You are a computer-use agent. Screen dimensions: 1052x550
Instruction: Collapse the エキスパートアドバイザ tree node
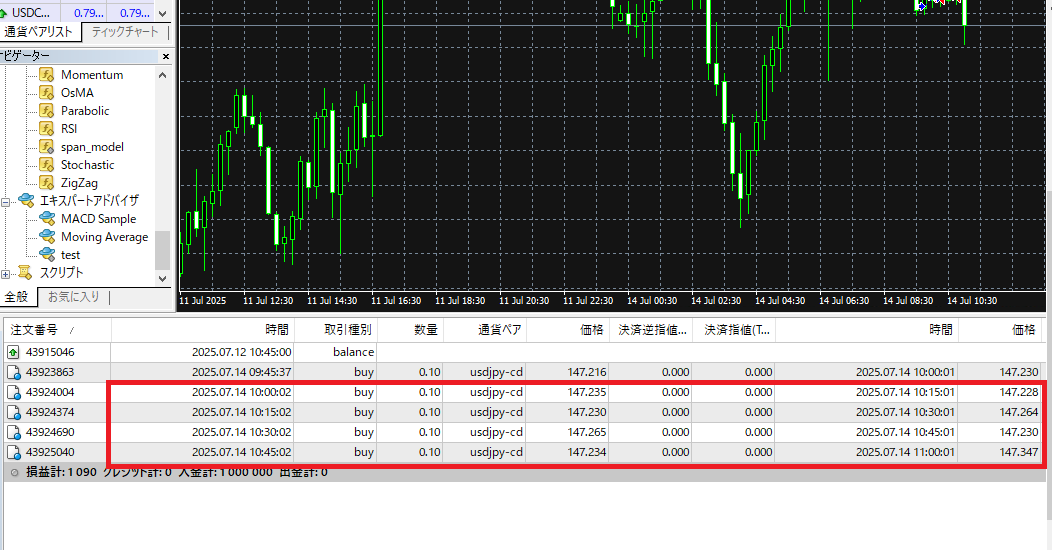coord(6,201)
